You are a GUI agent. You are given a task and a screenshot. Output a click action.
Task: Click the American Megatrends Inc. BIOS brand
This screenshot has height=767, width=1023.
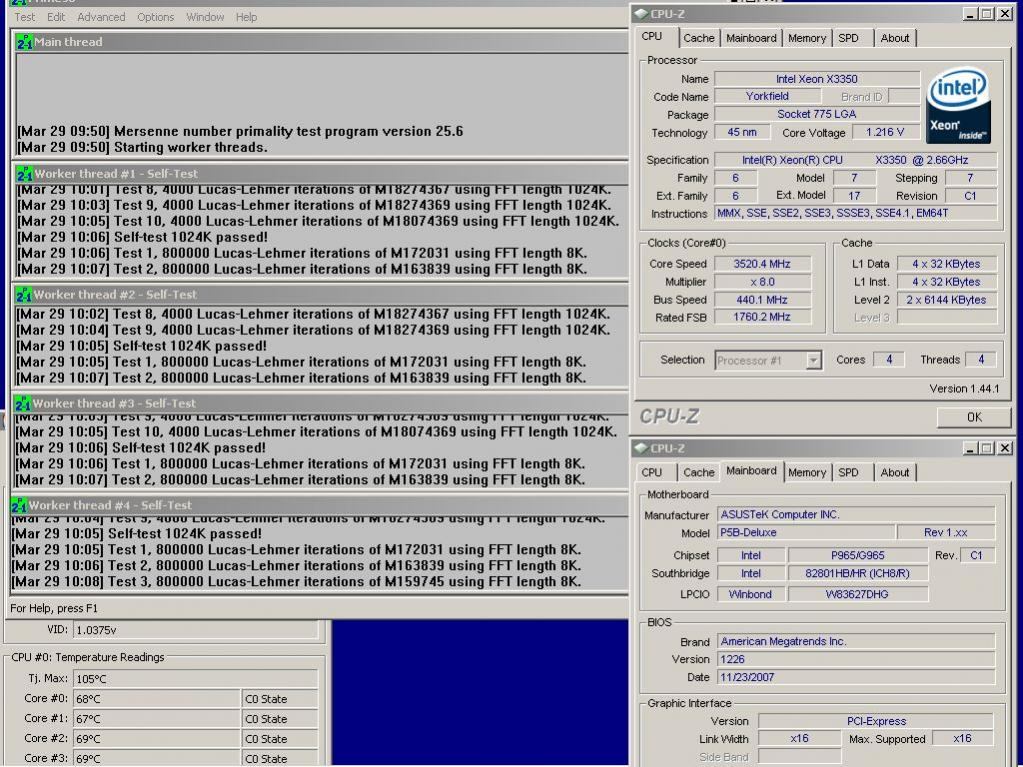(x=856, y=642)
